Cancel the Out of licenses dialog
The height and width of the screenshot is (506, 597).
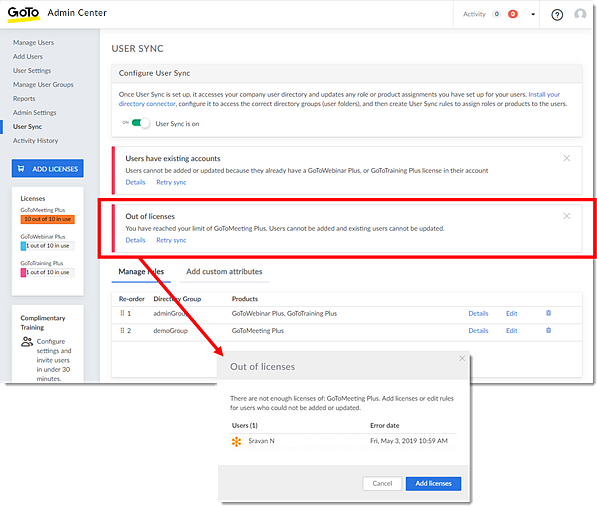[382, 484]
